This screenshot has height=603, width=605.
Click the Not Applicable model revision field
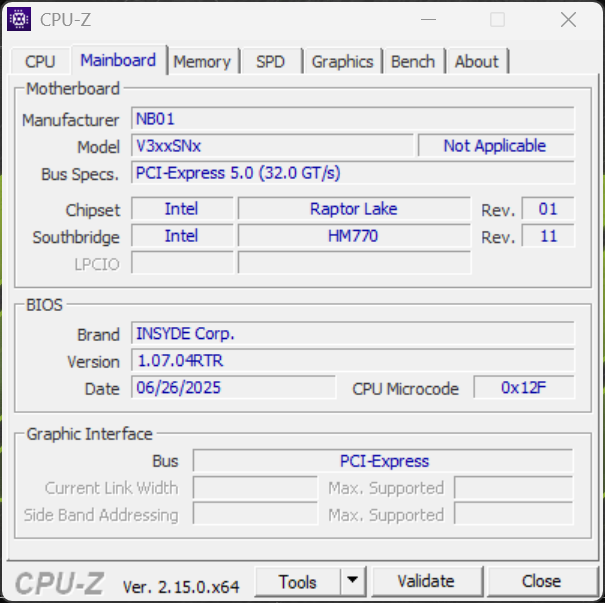click(496, 145)
